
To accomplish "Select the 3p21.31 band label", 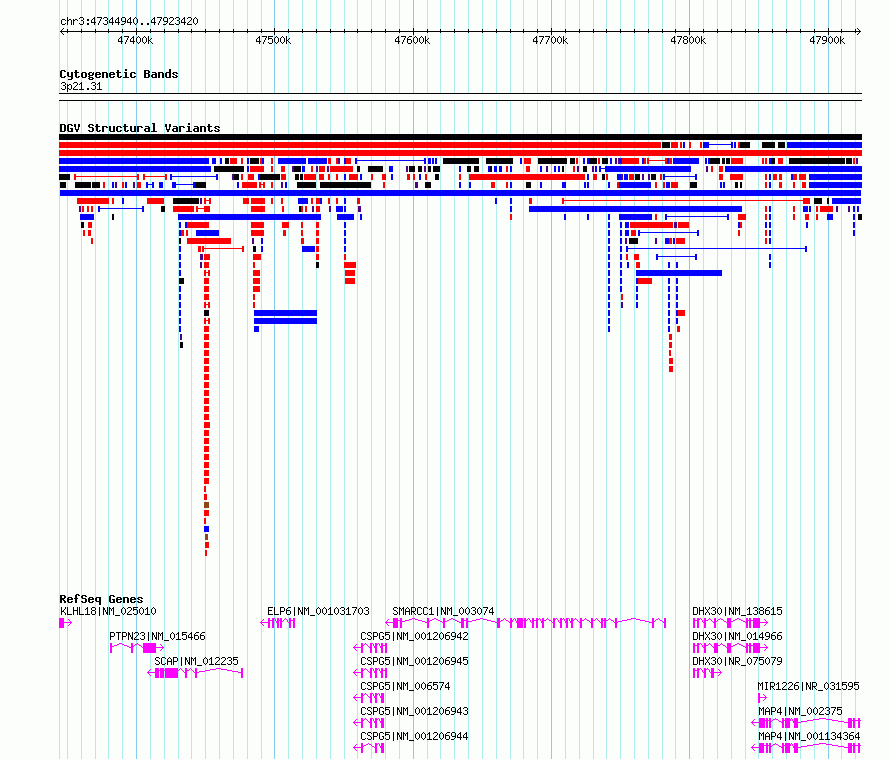I will 81,86.
